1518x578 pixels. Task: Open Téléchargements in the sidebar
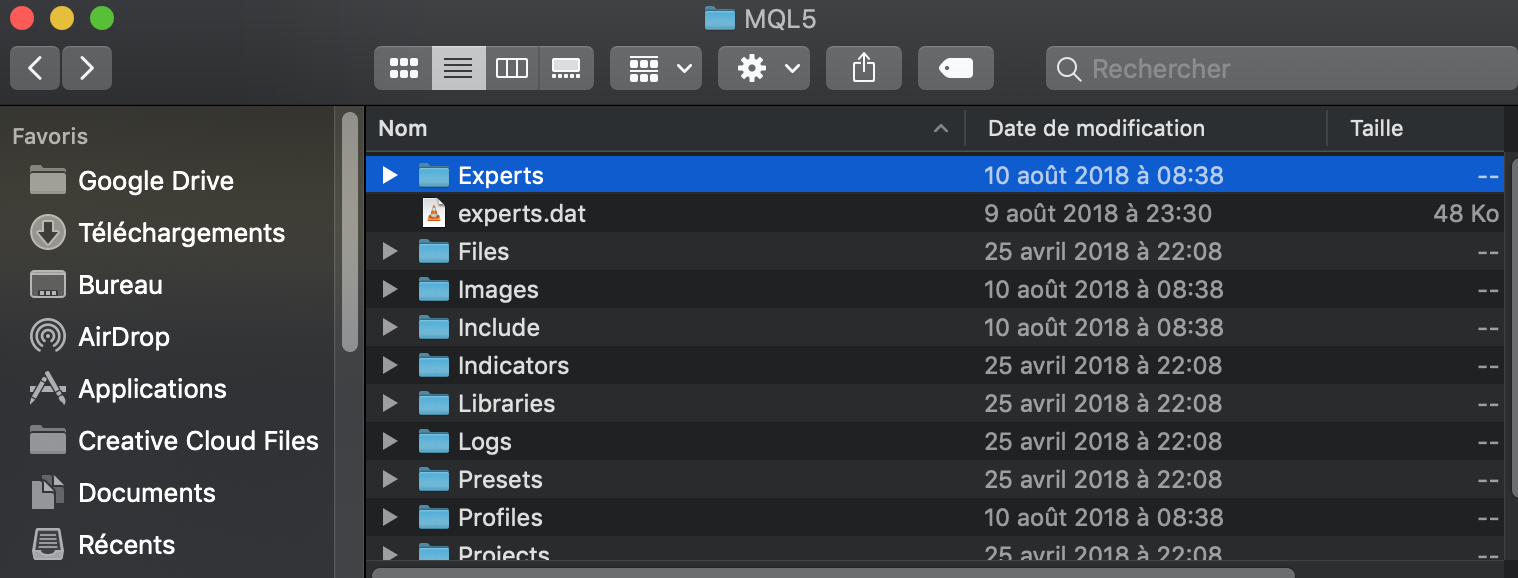click(x=157, y=233)
